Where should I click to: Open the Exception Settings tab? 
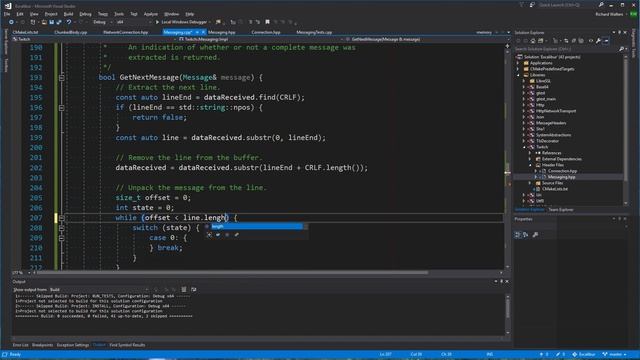tap(73, 345)
